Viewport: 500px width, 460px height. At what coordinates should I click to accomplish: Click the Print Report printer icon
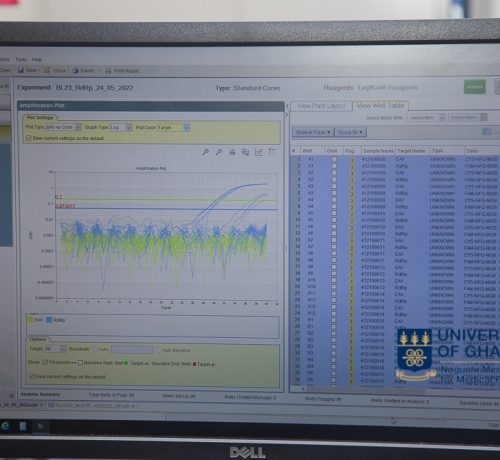pos(108,71)
